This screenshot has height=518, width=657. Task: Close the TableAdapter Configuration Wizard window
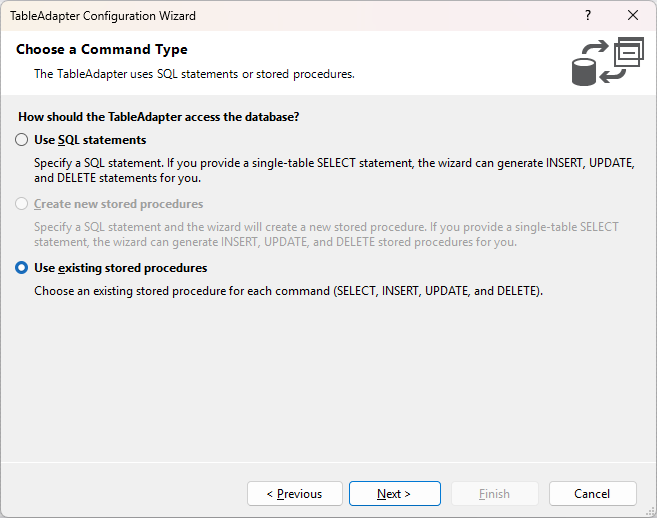click(x=632, y=16)
